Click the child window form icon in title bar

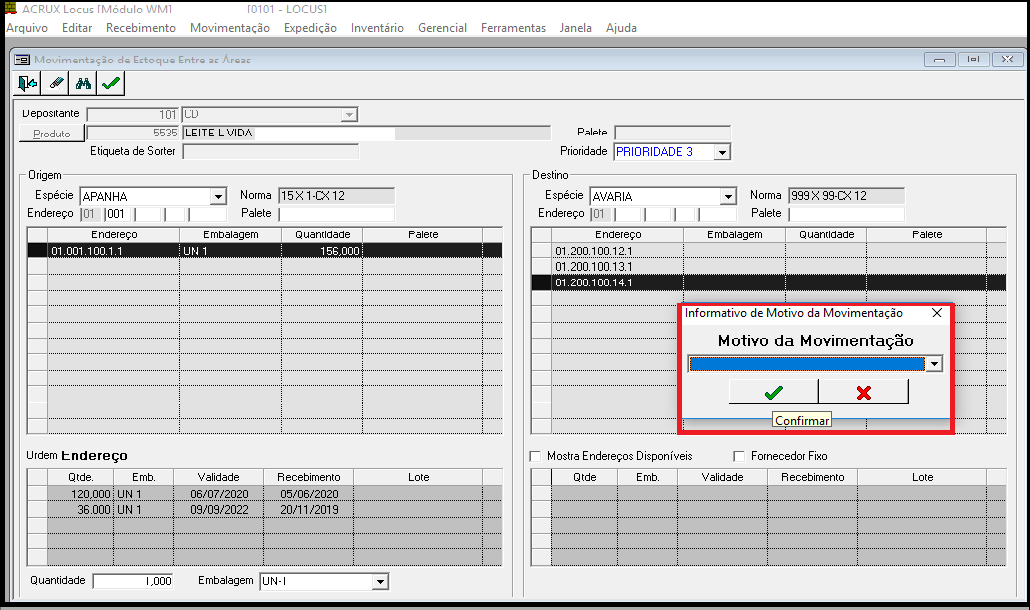pos(22,60)
